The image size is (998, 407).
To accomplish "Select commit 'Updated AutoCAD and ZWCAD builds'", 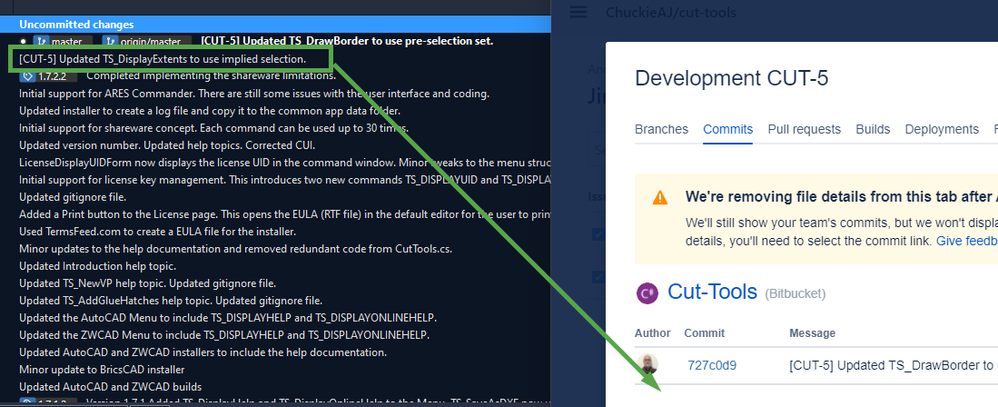I will pyautogui.click(x=110, y=386).
